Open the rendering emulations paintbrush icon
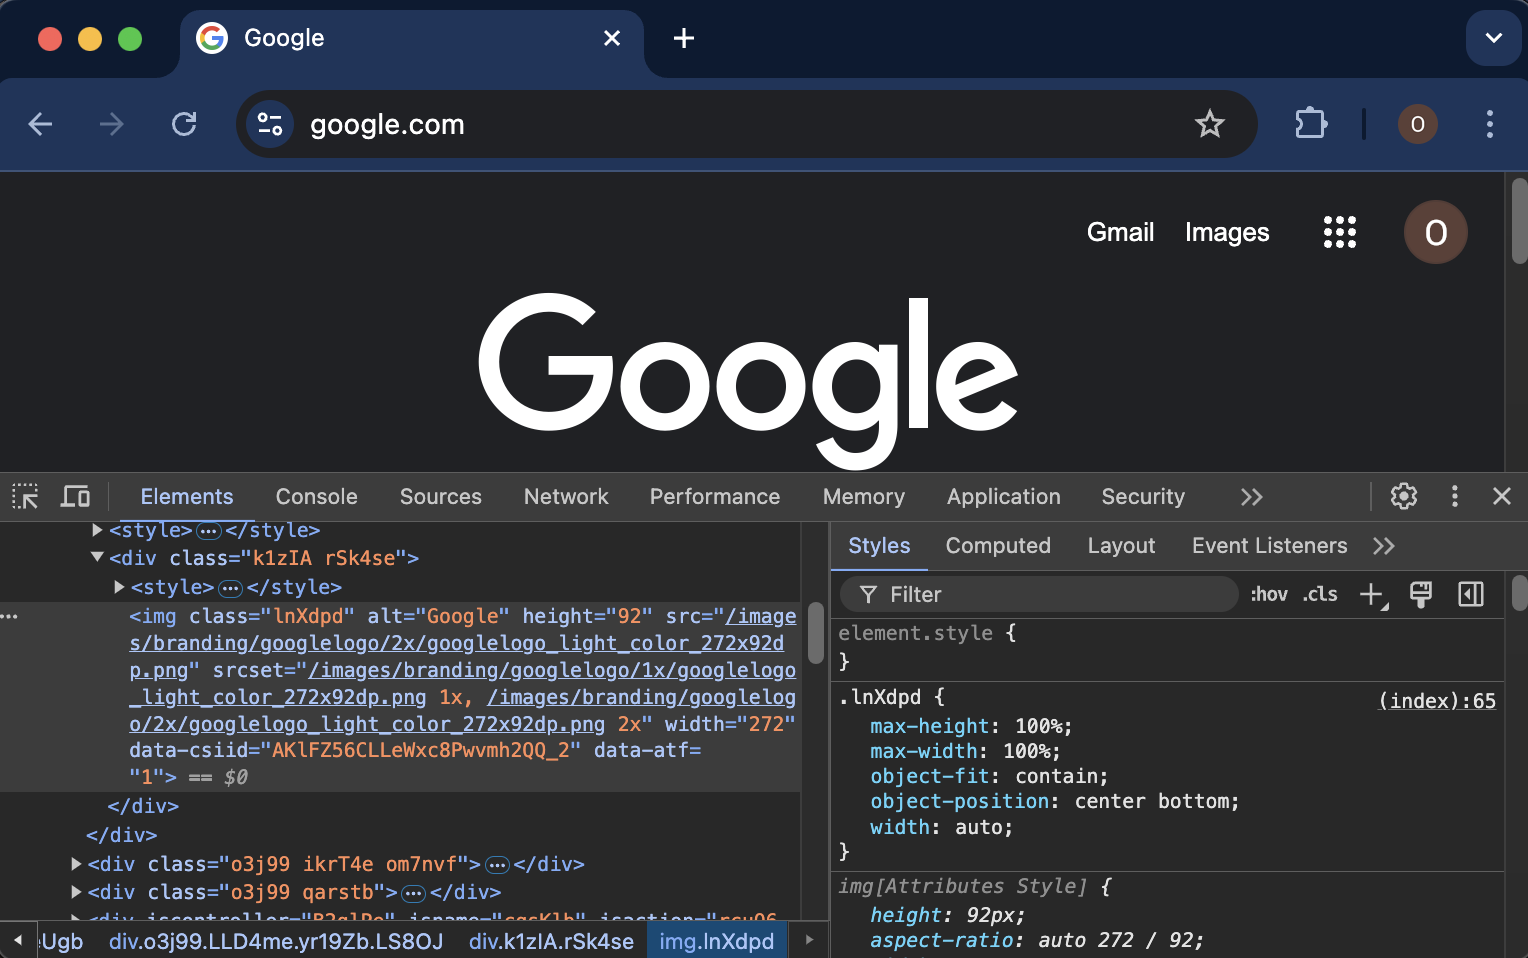Screen dimensions: 1528x958 coord(1420,595)
